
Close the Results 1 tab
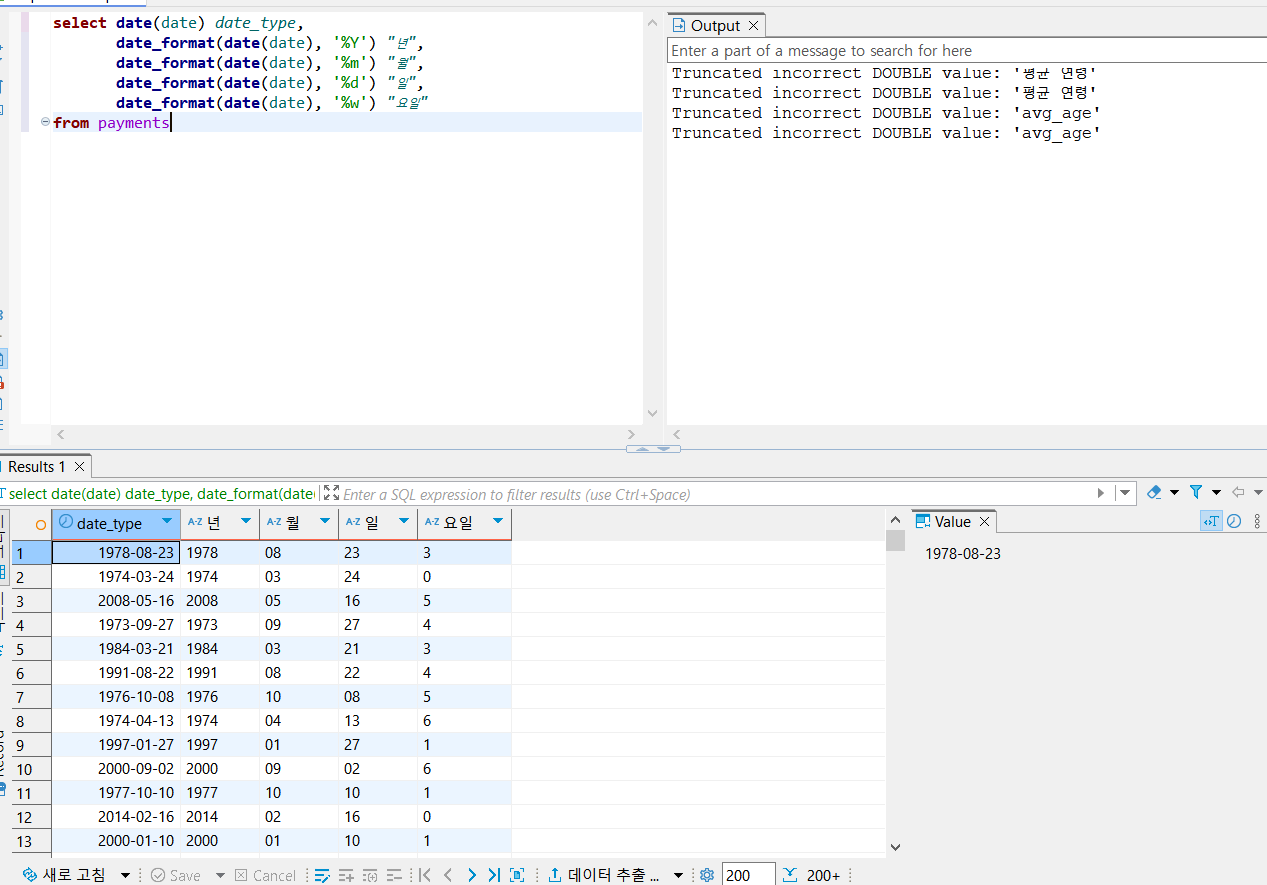[80, 467]
